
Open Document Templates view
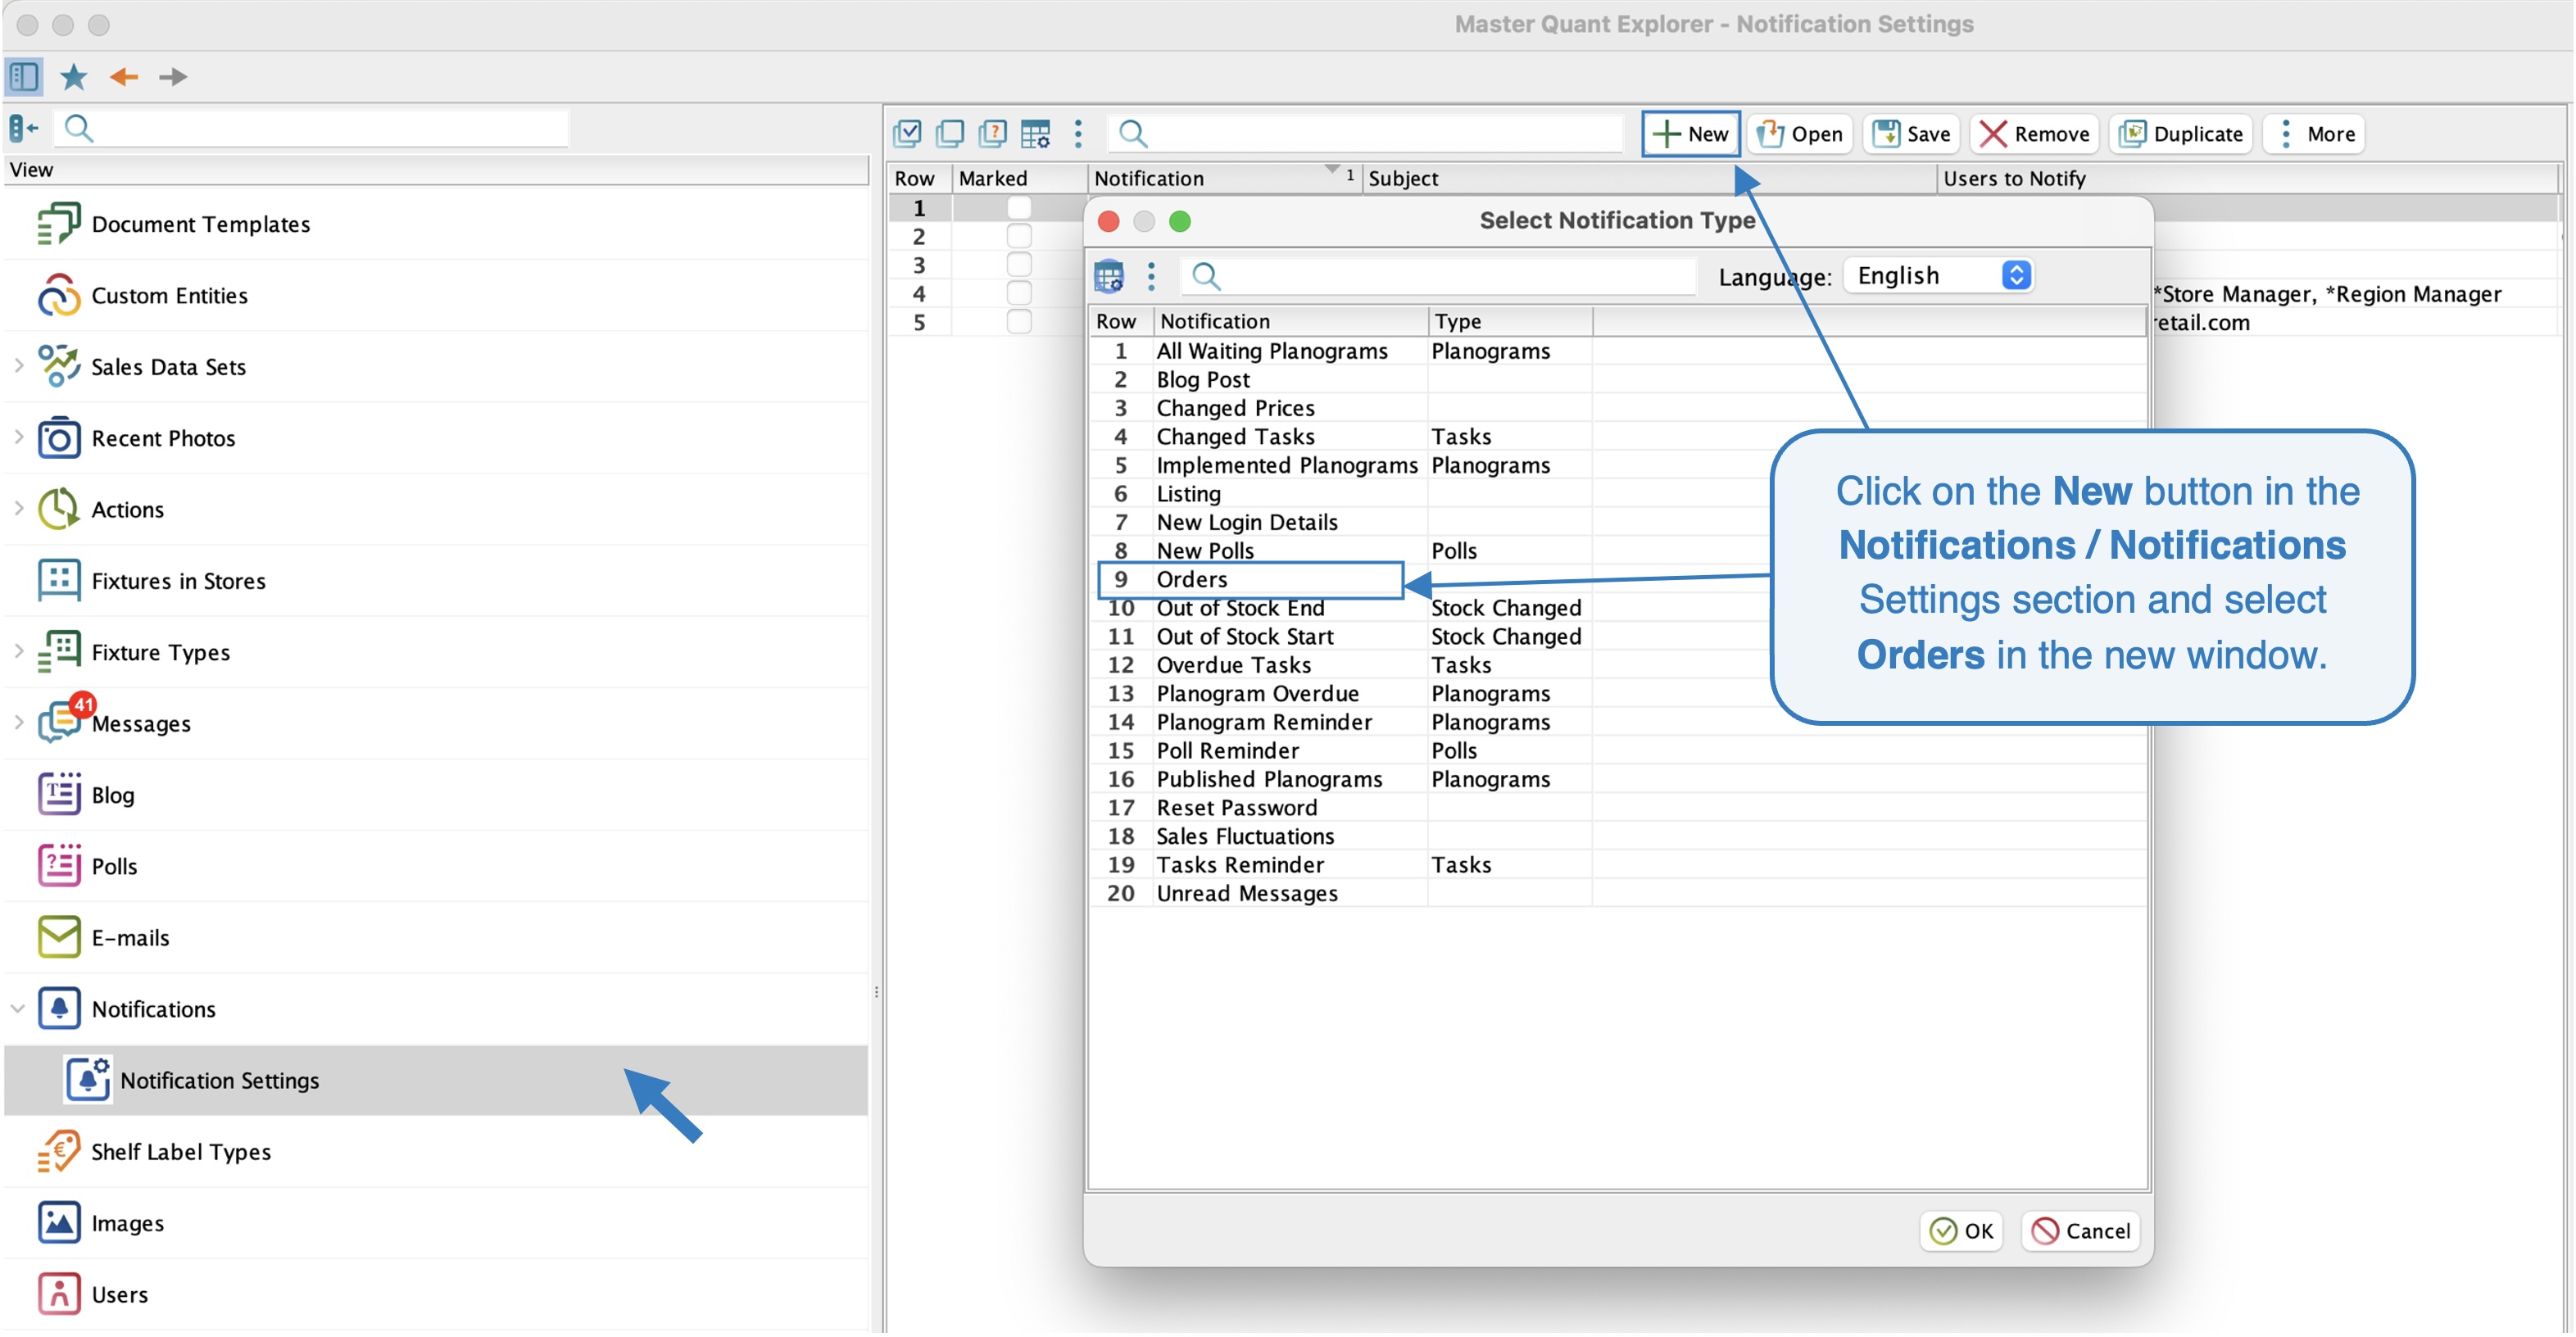point(436,224)
